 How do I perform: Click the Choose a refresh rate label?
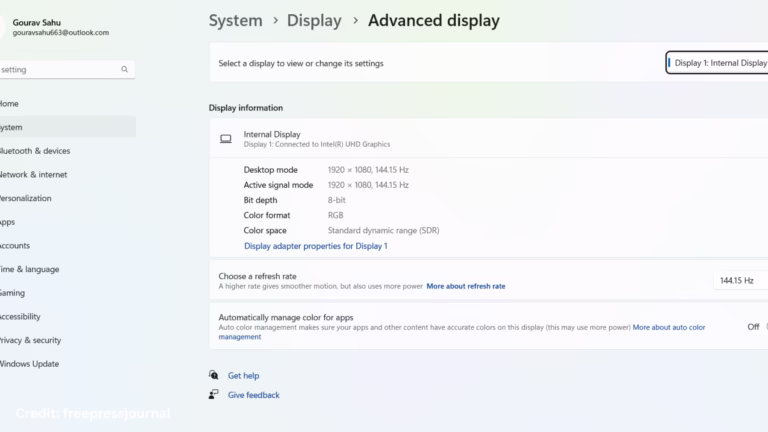257,276
